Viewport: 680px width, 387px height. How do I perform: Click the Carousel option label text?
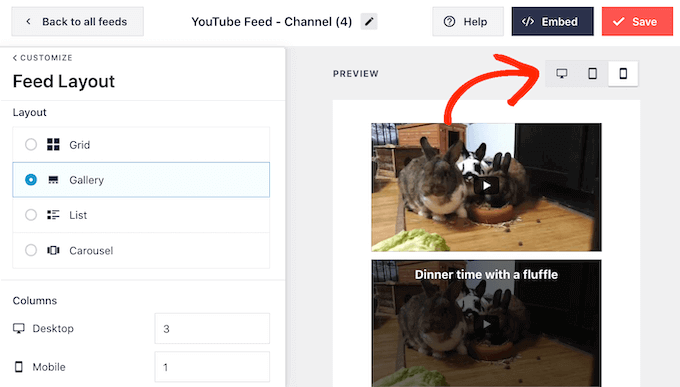tap(91, 251)
